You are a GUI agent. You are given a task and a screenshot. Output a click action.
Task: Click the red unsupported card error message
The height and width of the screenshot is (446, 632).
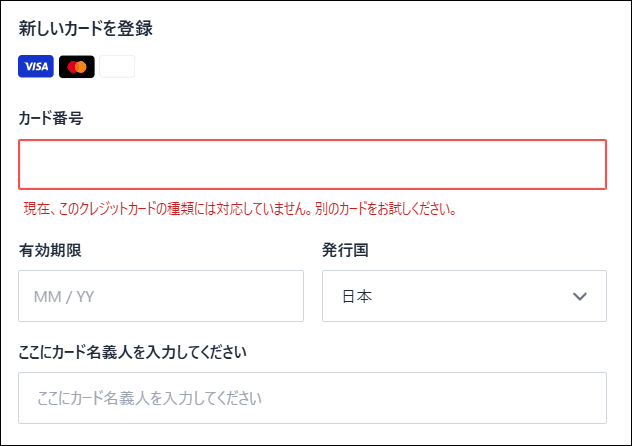point(240,210)
